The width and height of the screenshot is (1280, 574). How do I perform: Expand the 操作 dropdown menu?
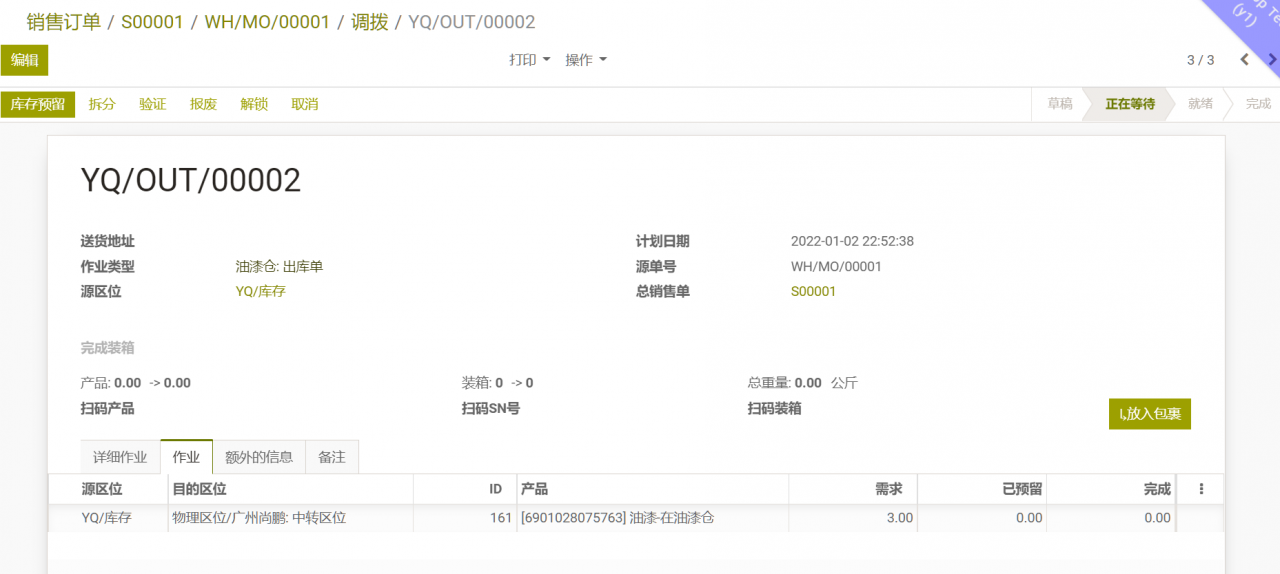[x=586, y=60]
